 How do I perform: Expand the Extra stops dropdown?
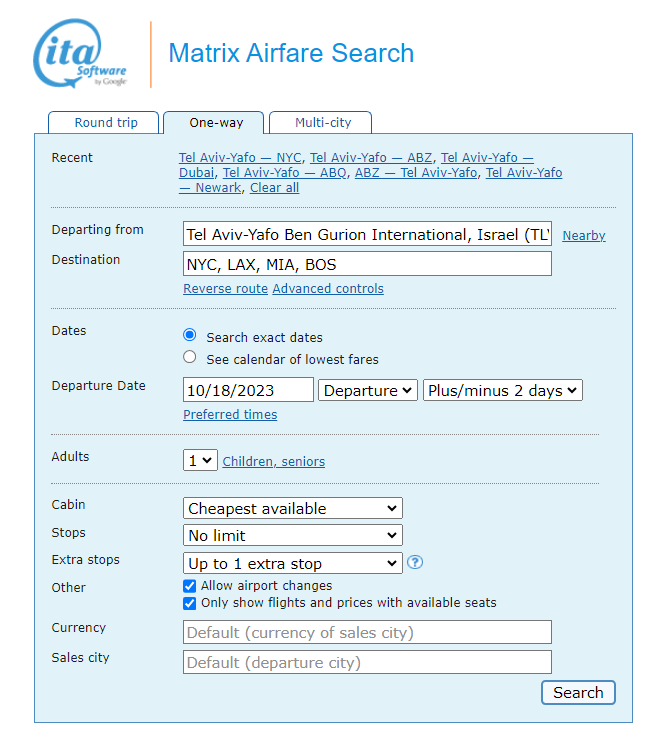click(x=293, y=563)
